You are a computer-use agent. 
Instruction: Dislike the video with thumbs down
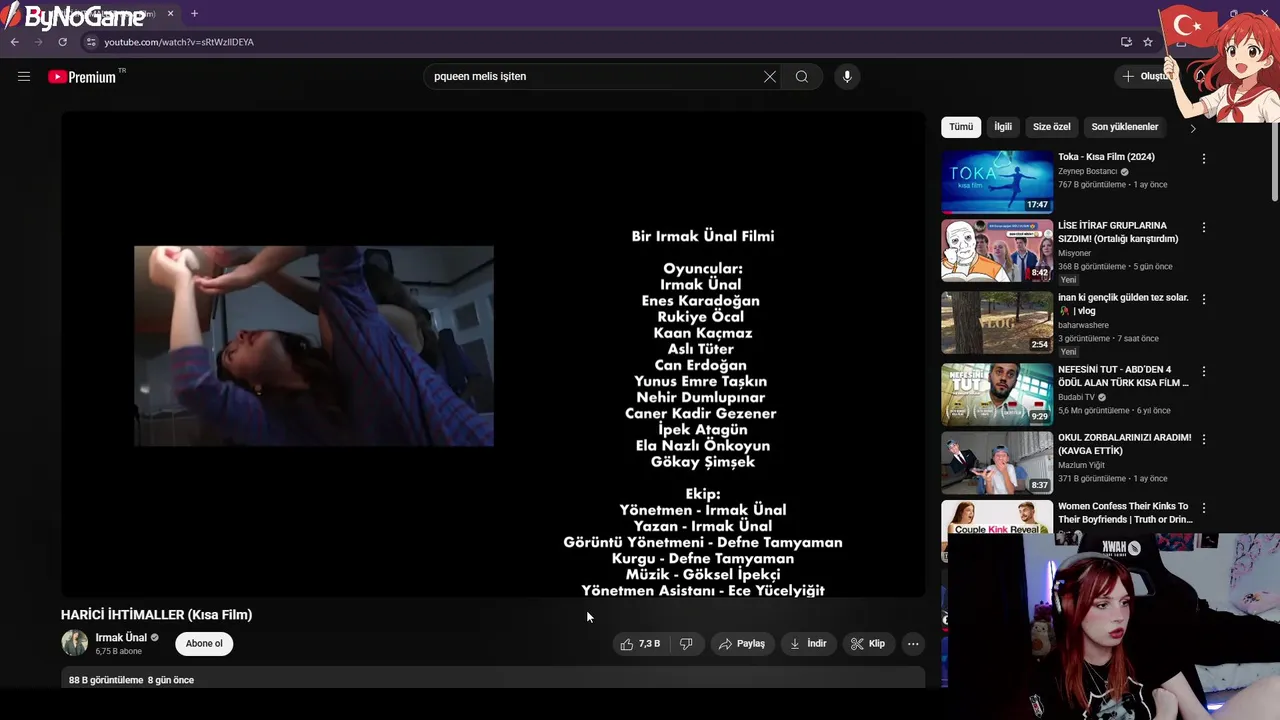(686, 644)
